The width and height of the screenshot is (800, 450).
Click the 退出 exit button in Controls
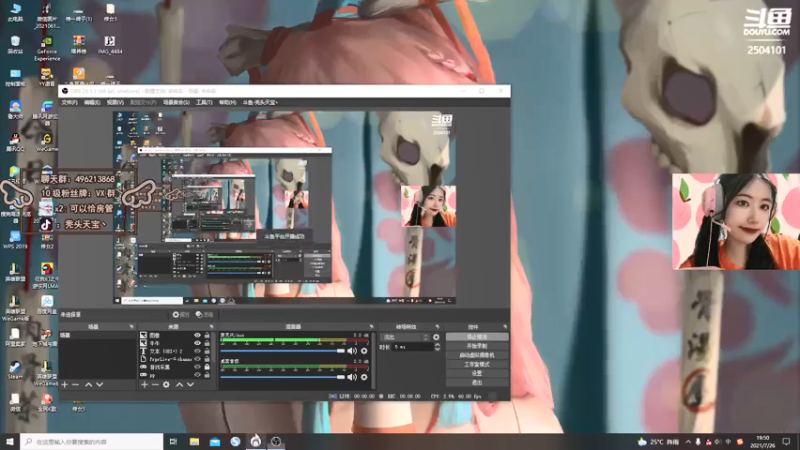point(477,382)
